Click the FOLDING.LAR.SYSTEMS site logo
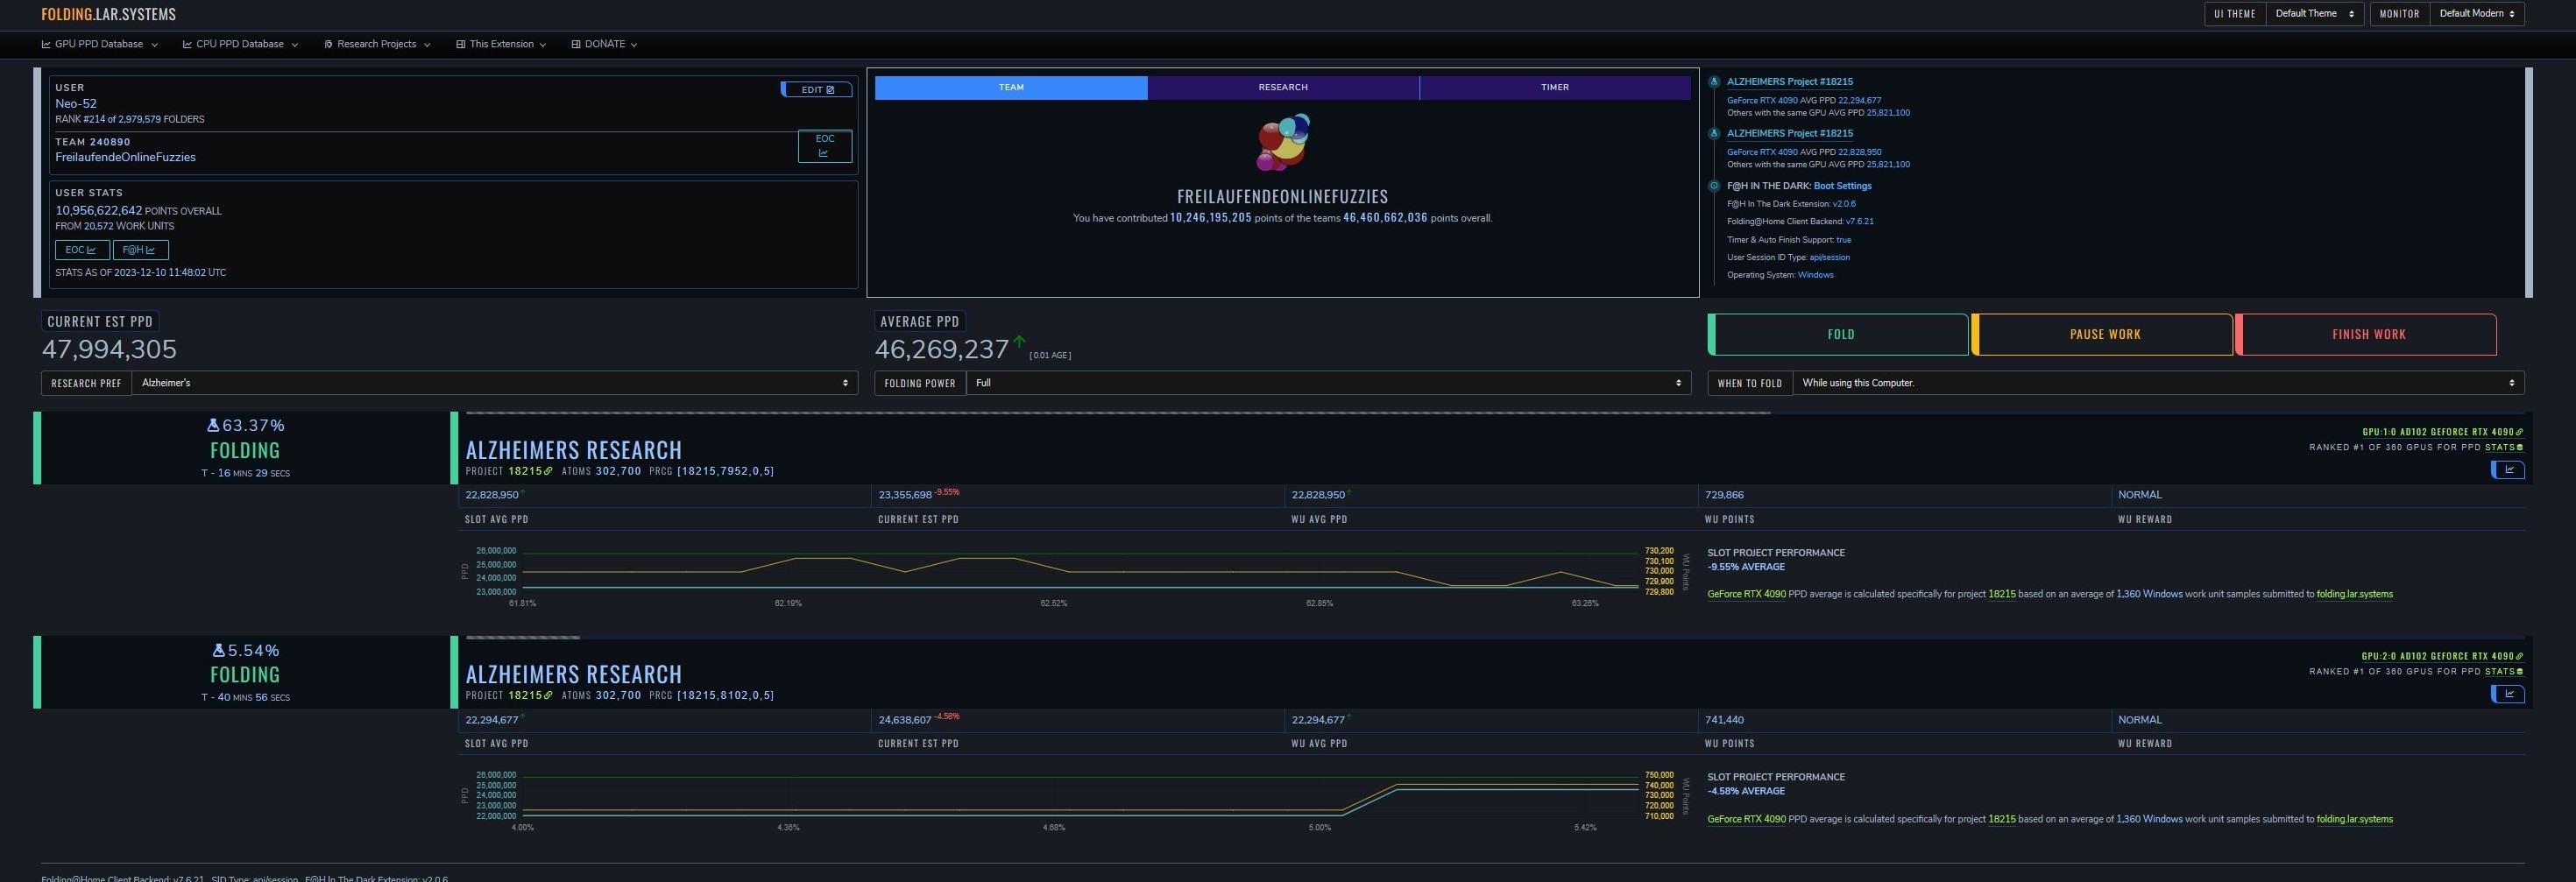The width and height of the screenshot is (2576, 882). pyautogui.click(x=108, y=14)
